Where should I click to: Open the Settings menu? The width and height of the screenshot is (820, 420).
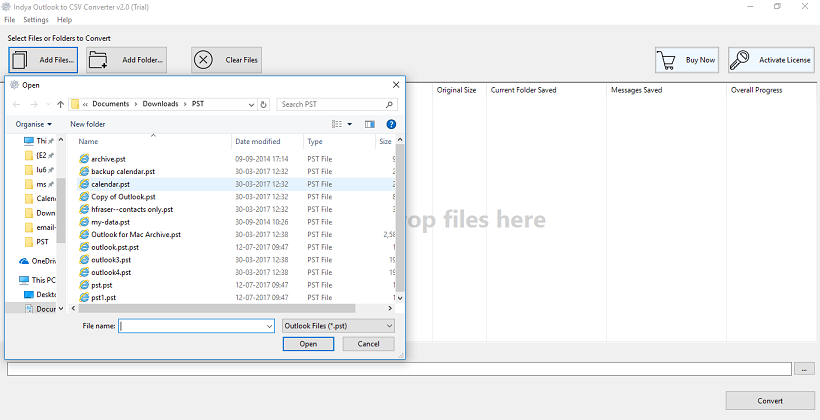(36, 19)
